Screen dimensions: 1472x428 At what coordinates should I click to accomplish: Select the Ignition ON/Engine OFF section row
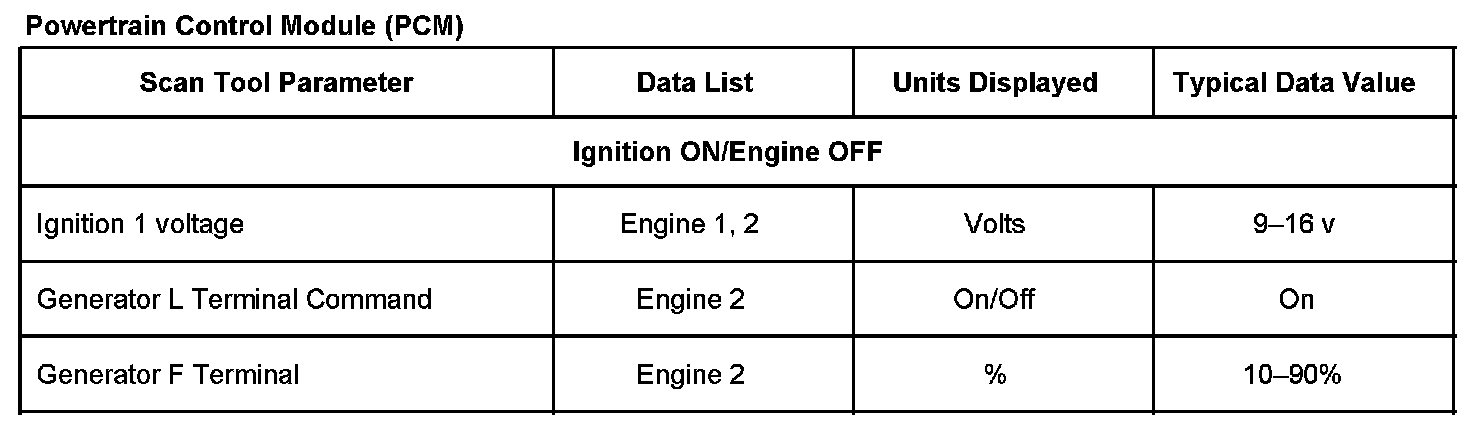[x=727, y=152]
